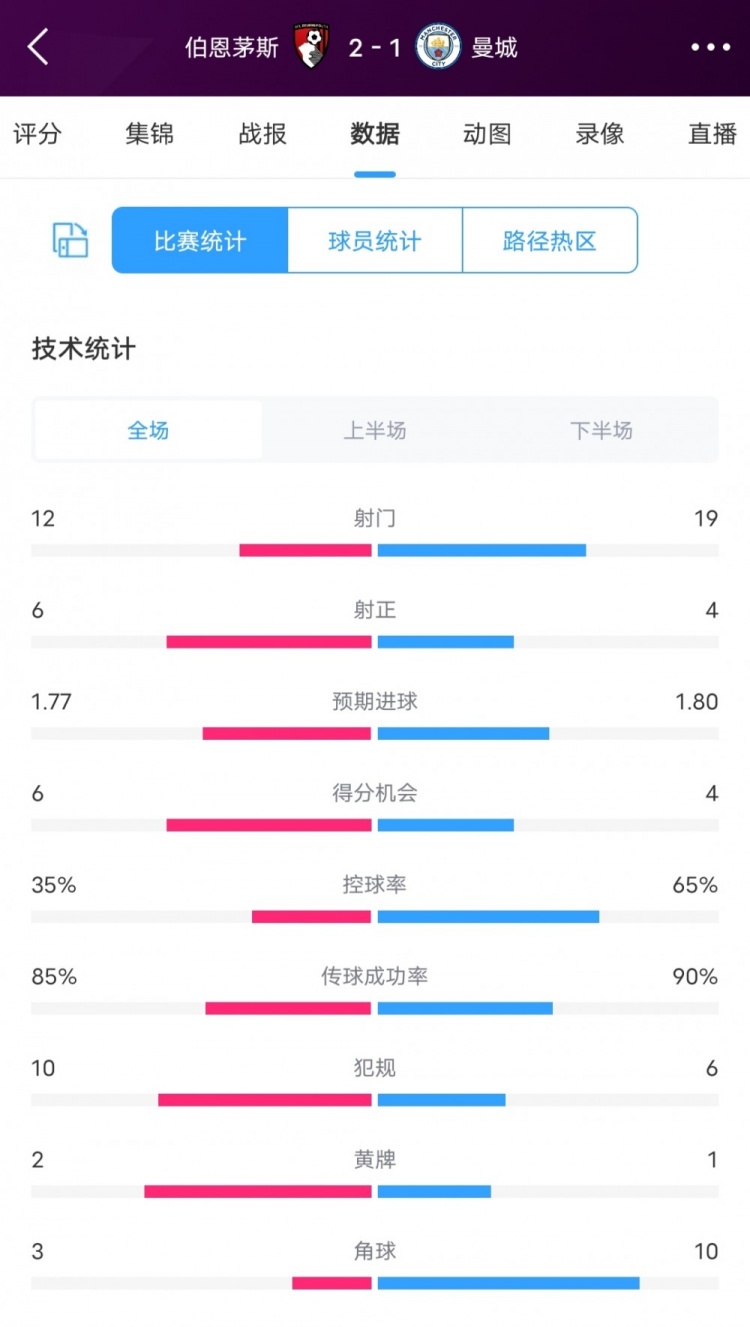
Task: Tap the 曼城 team name
Action: pos(494,47)
